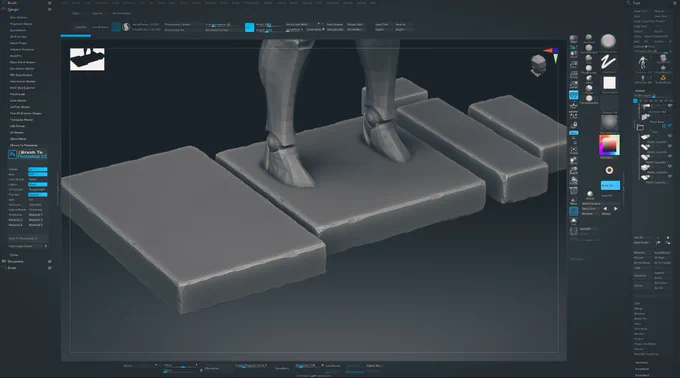
Task: Click the ZBrush To Photoshop CC banner
Action: point(28,154)
